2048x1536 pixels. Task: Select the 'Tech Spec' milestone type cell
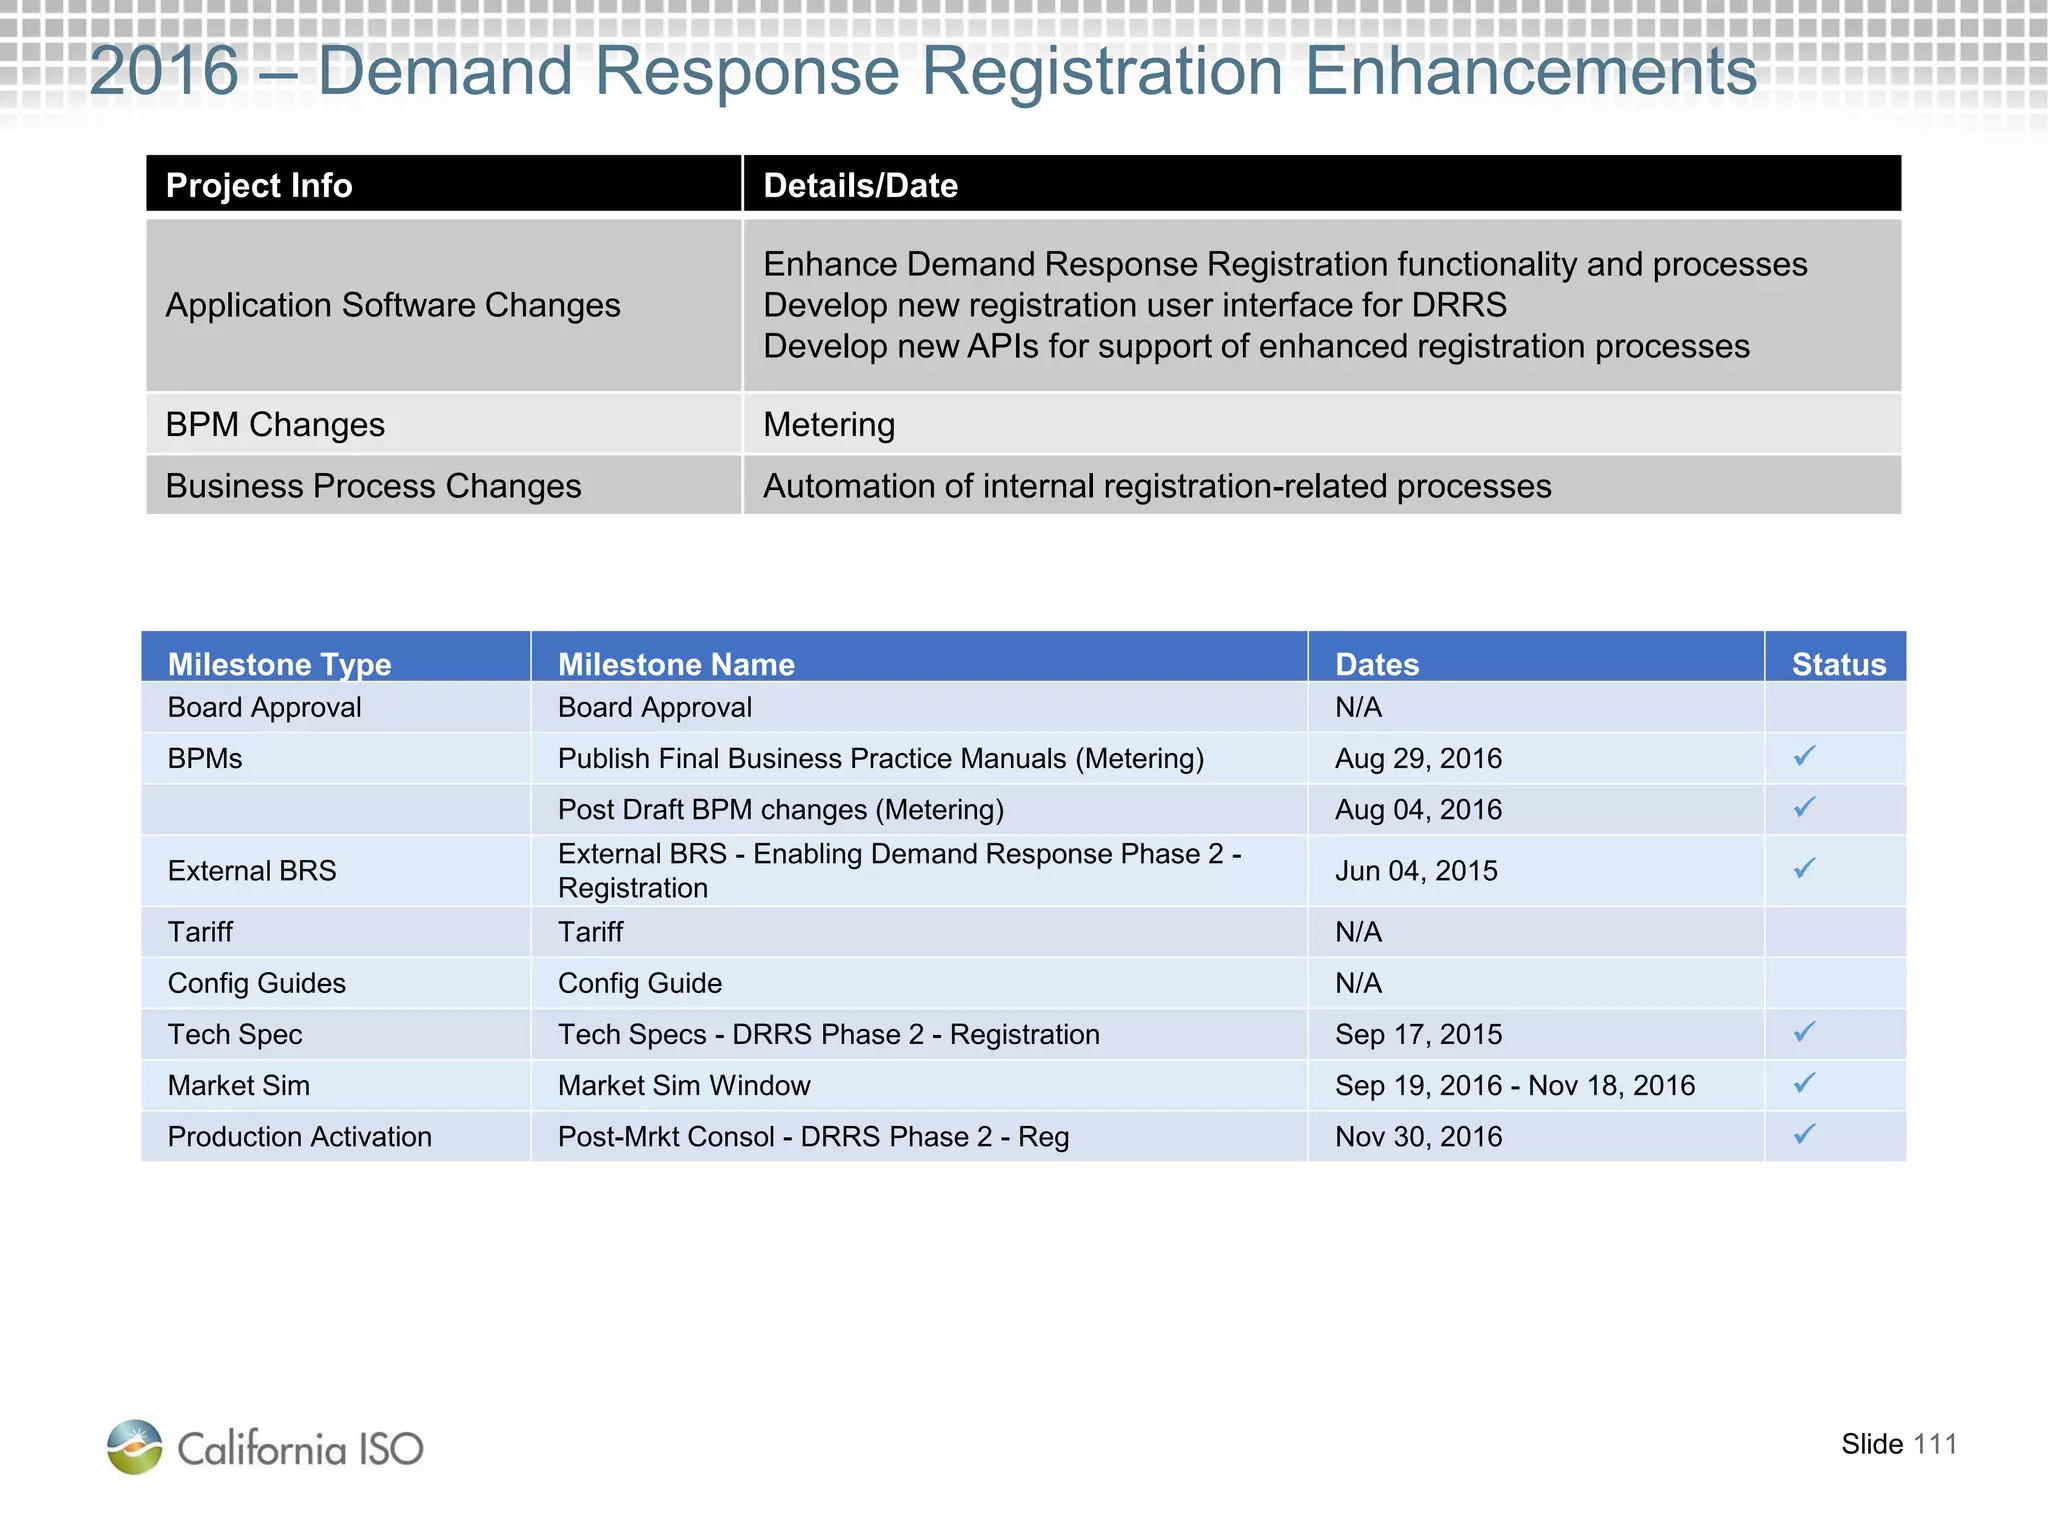[x=336, y=1034]
